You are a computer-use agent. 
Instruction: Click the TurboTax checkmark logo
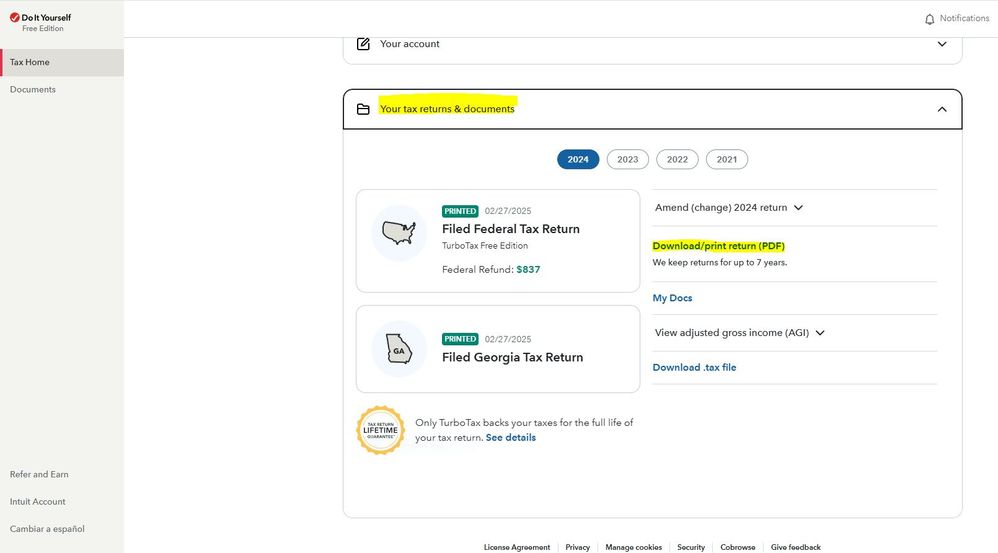pos(14,17)
